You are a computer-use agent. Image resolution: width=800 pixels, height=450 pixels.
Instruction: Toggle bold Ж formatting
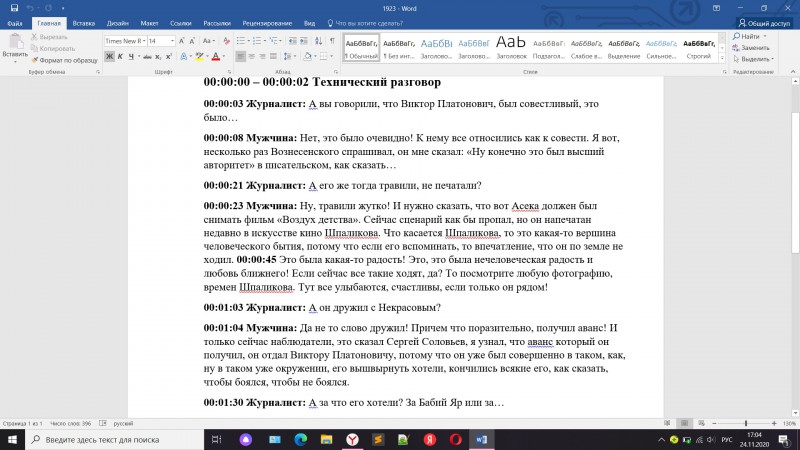[x=109, y=56]
